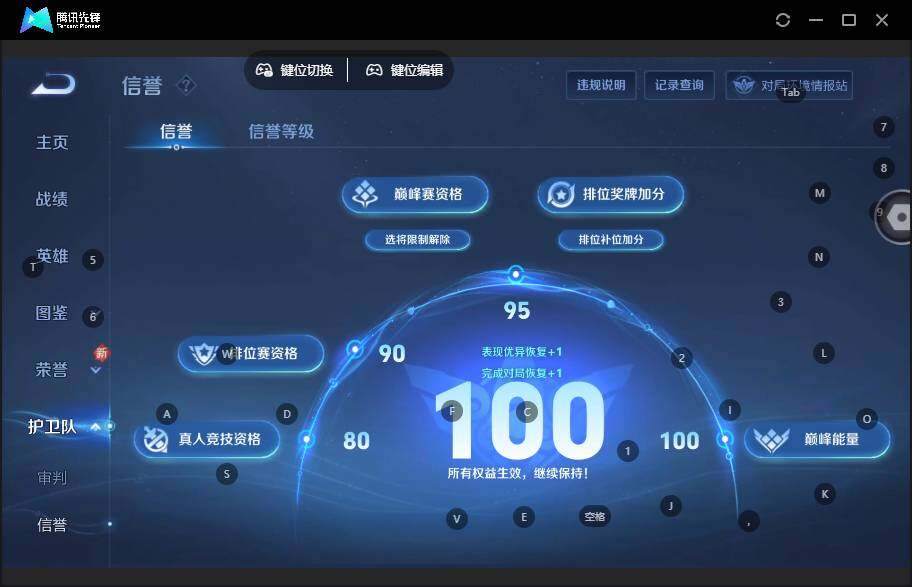The width and height of the screenshot is (912, 587).
Task: Click the gamepad icon for 键位切换
Action: (263, 70)
